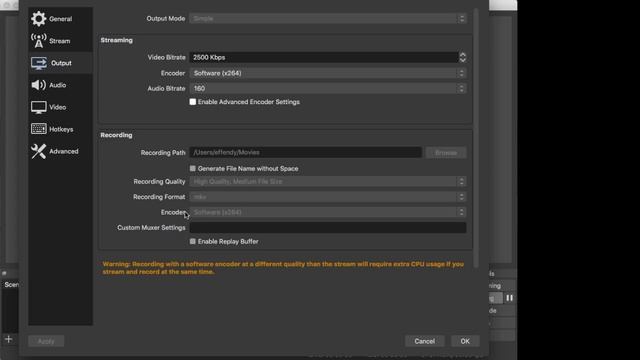Click the Browse button
640x360 pixels.
[x=446, y=153]
